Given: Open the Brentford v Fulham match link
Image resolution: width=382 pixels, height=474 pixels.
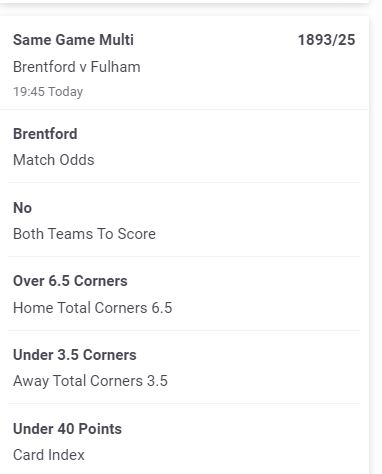Looking at the screenshot, I should click(x=77, y=67).
